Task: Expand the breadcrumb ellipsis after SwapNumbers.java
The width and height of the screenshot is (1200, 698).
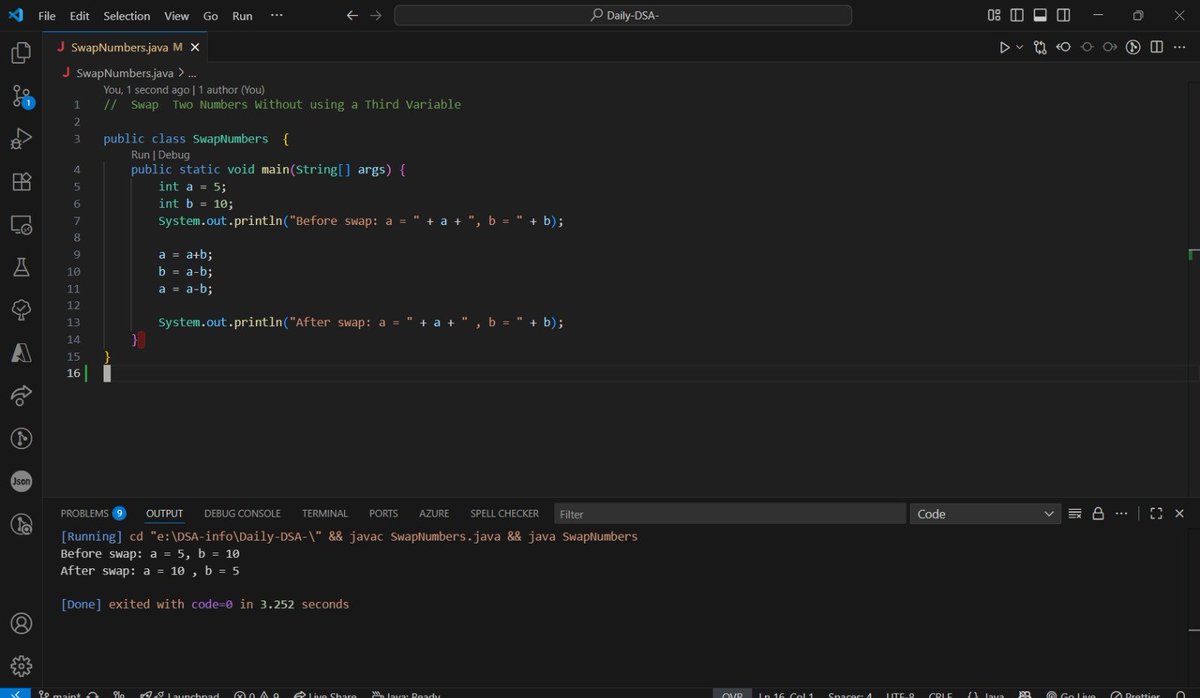Action: point(192,73)
